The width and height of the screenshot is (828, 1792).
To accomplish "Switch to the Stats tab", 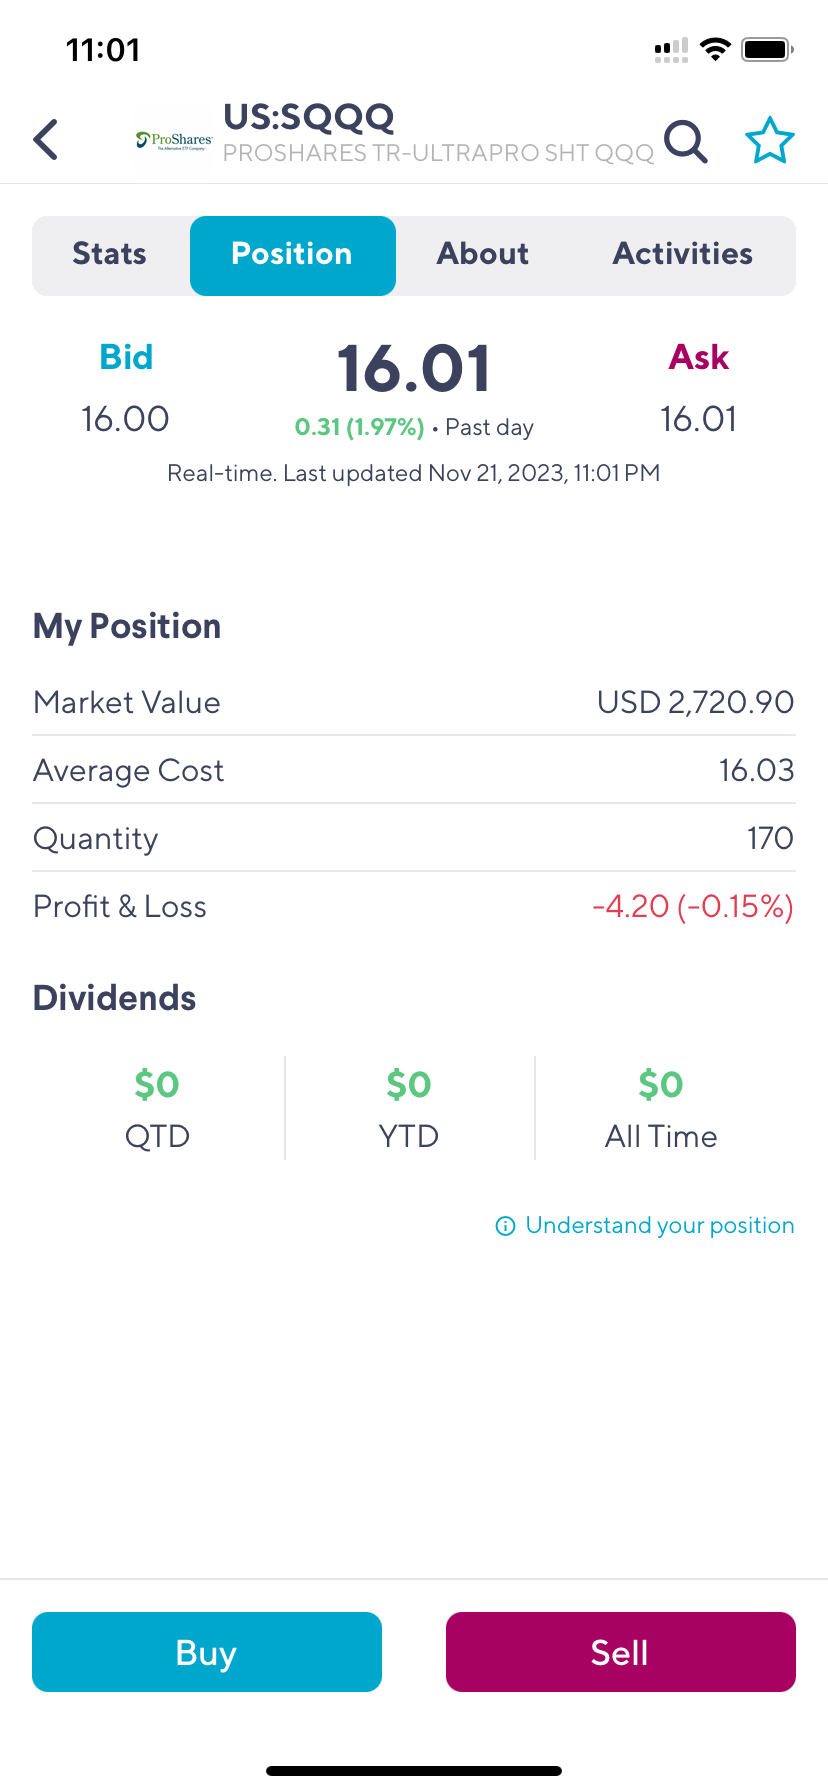I will (x=110, y=254).
